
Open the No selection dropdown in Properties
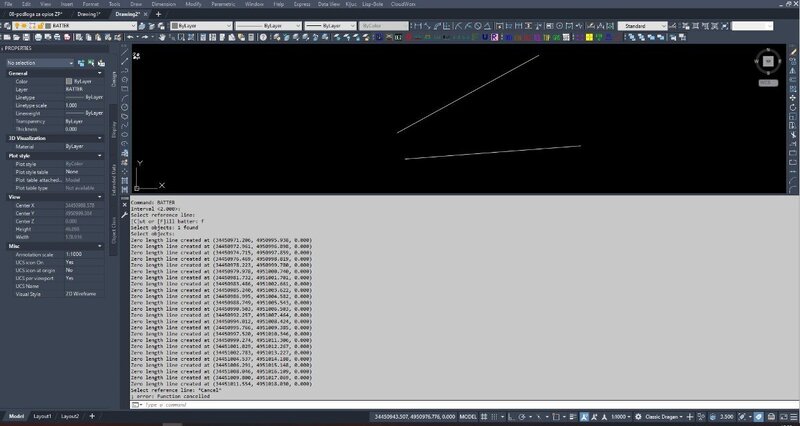71,63
